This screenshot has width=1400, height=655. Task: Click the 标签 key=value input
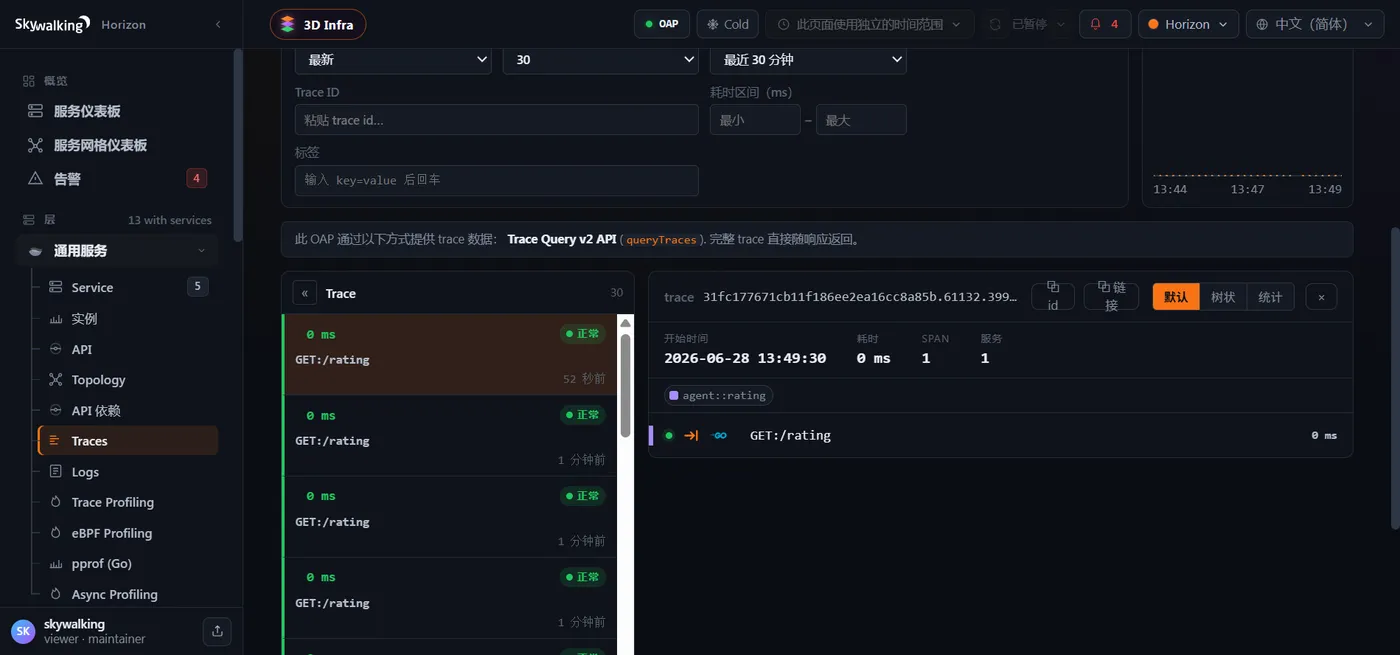pyautogui.click(x=496, y=180)
